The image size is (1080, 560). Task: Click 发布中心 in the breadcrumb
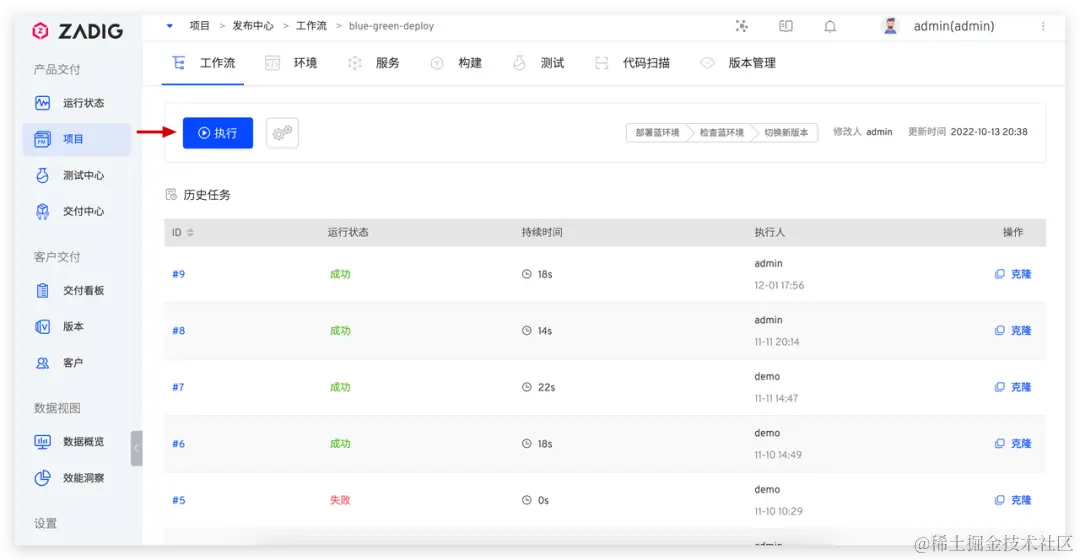(253, 26)
